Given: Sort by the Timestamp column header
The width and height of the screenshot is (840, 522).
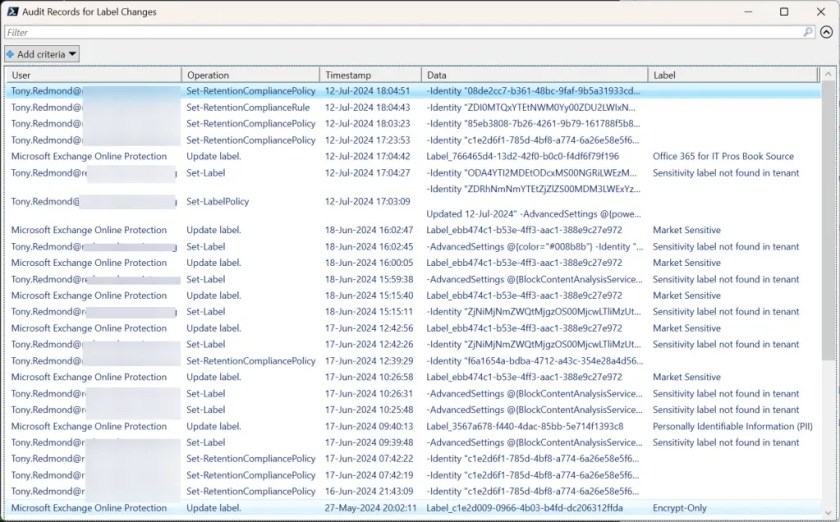Looking at the screenshot, I should click(x=370, y=75).
